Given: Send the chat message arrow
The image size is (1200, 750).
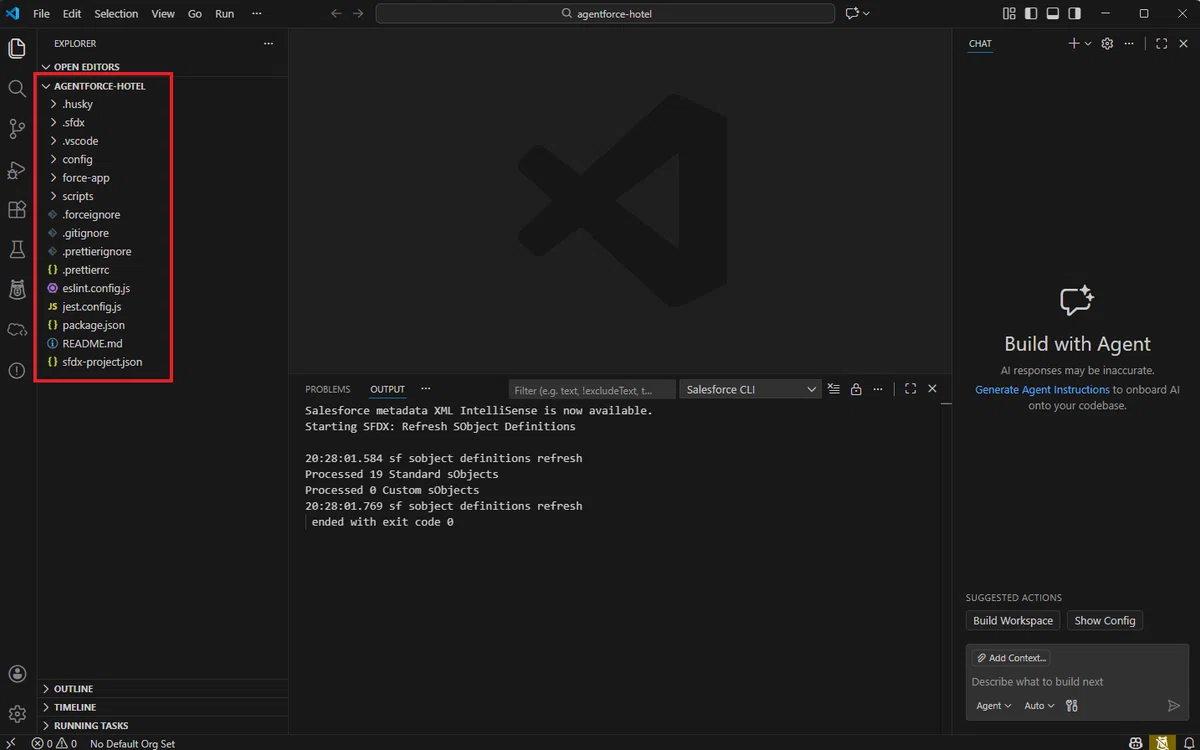Looking at the screenshot, I should tap(1174, 706).
